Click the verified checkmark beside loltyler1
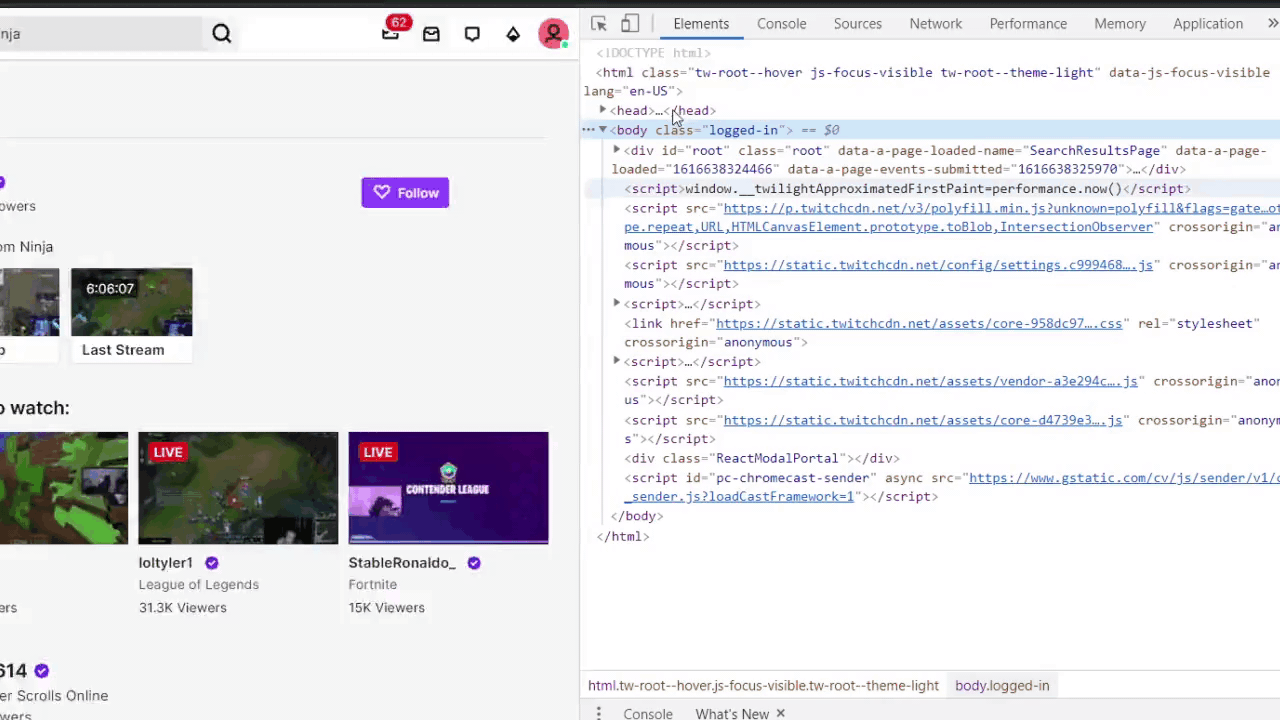This screenshot has height=720, width=1280. (211, 563)
